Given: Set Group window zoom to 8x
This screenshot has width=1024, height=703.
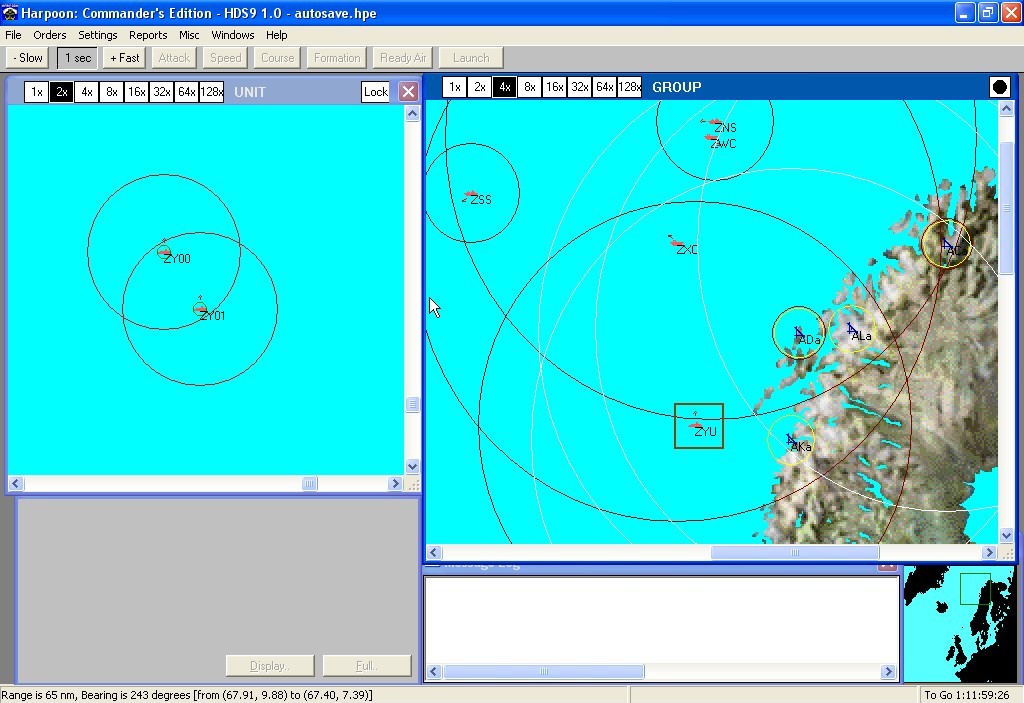Looking at the screenshot, I should 530,87.
